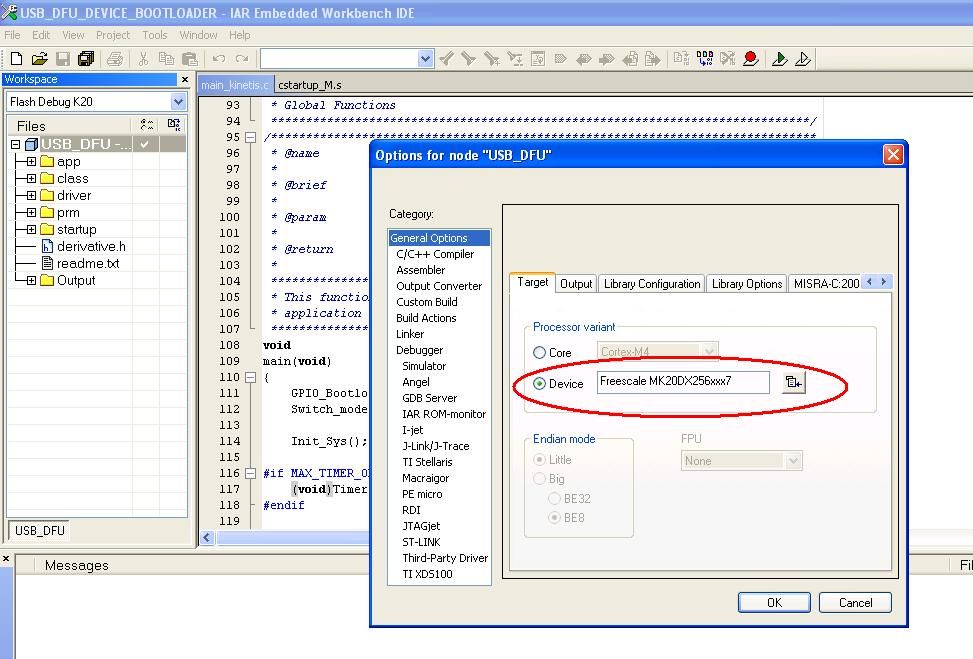Click the editor horizontal scrollbar left arrow

point(207,538)
